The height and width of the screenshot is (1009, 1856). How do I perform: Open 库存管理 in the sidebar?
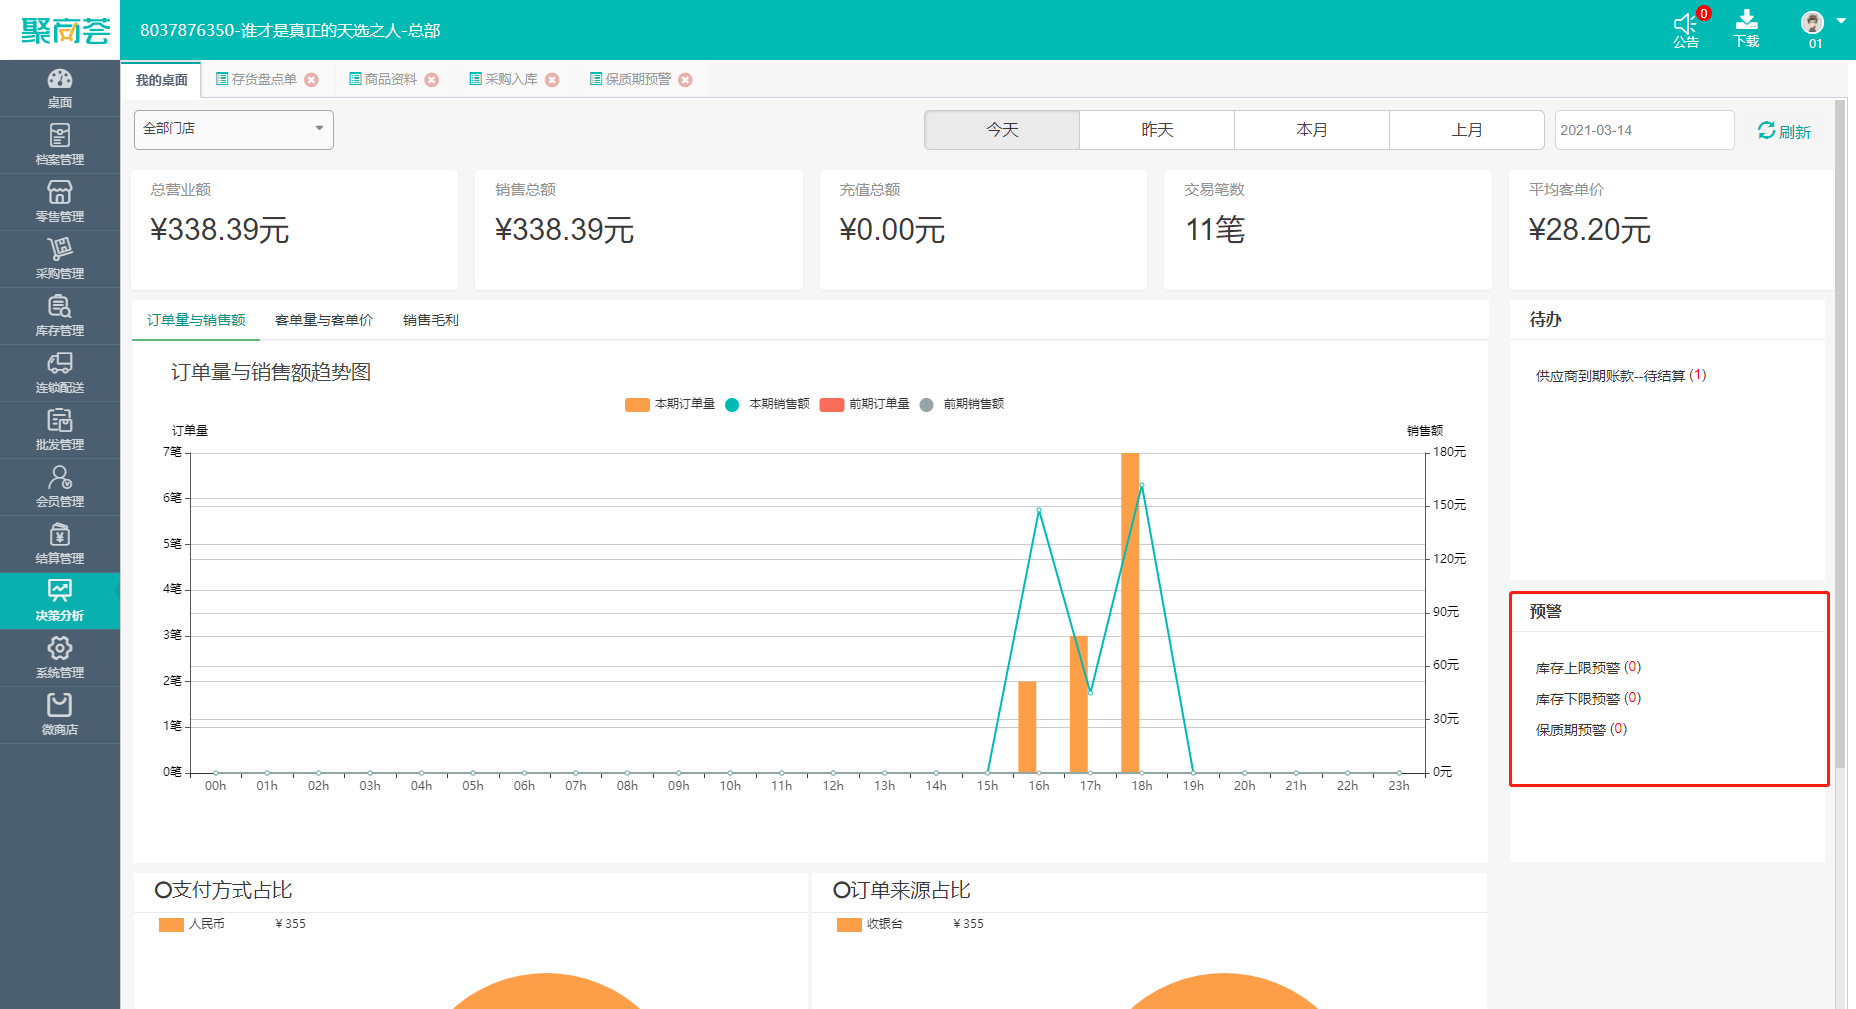(x=60, y=316)
